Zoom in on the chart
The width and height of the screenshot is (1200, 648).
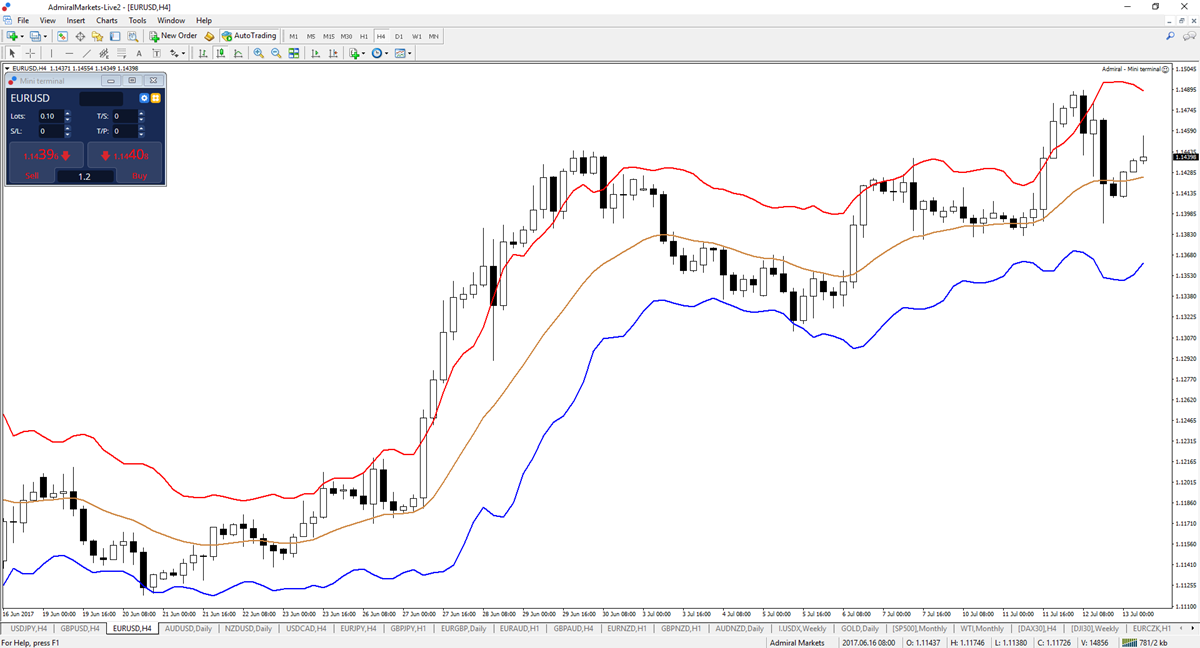[x=259, y=53]
